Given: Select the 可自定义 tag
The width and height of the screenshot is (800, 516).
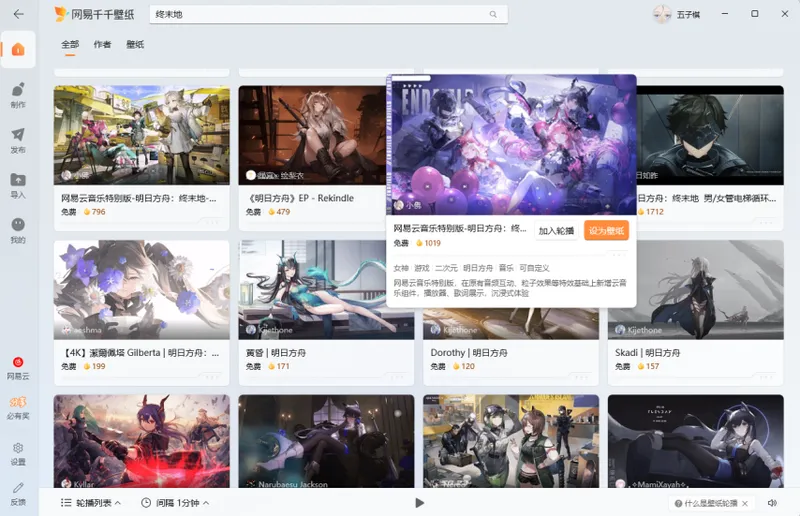Looking at the screenshot, I should 534,268.
